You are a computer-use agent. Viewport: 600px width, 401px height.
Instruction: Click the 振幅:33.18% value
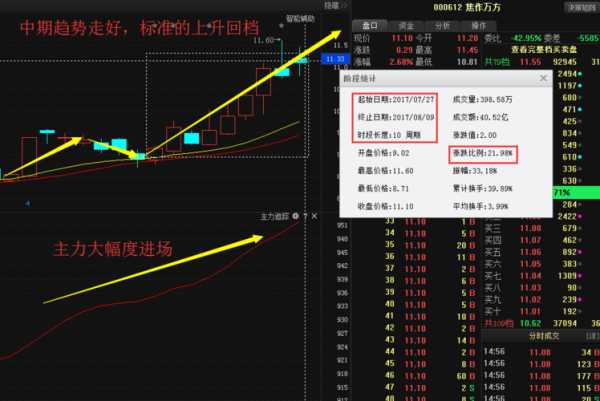point(474,171)
